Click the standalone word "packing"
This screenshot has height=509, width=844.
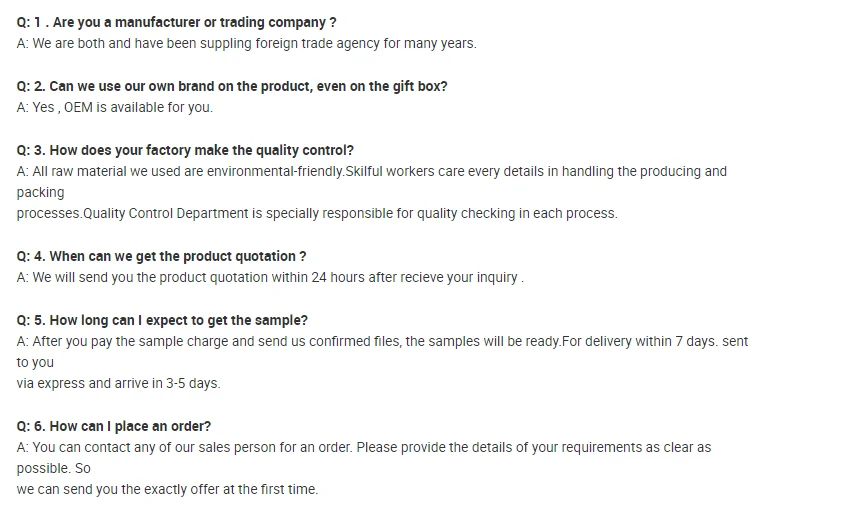point(40,192)
